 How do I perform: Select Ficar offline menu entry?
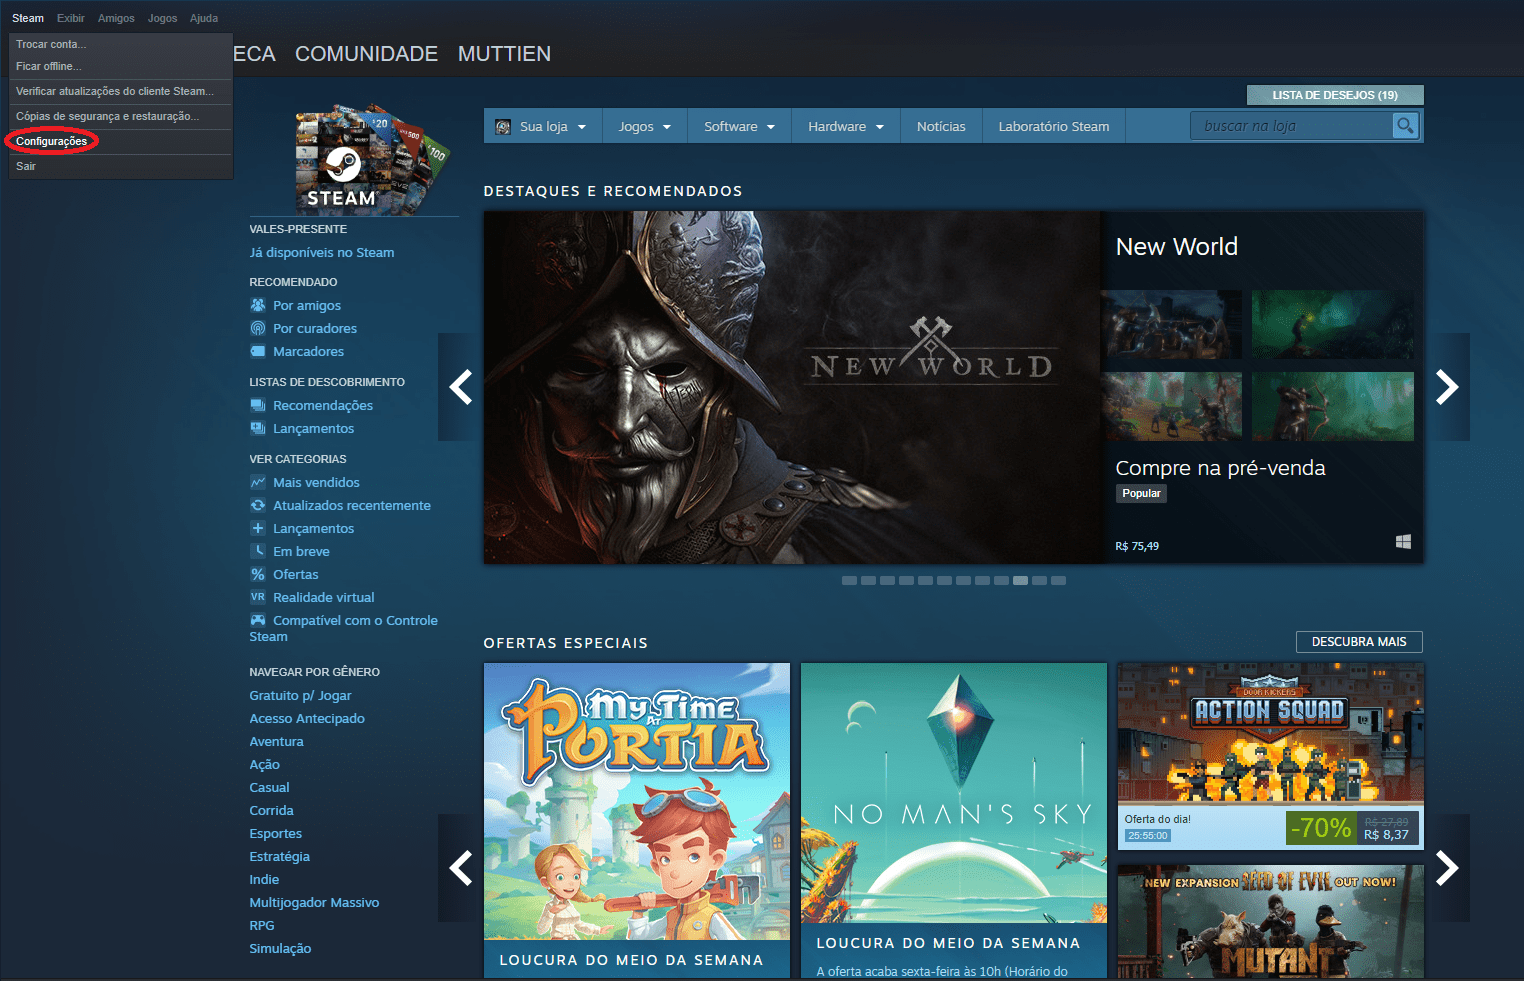point(121,66)
